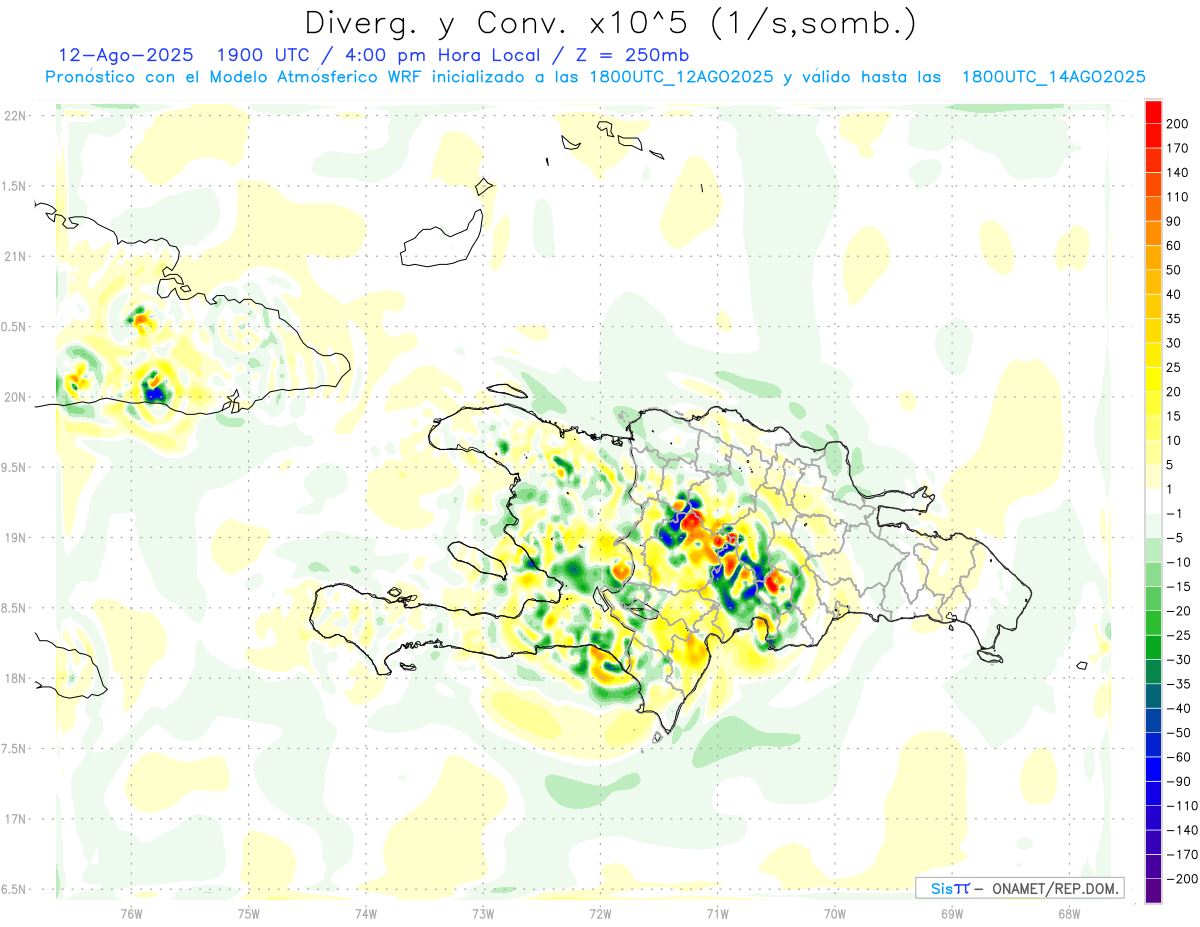Click the colorbar value '-110'
This screenshot has width=1200, height=927.
1180,806
